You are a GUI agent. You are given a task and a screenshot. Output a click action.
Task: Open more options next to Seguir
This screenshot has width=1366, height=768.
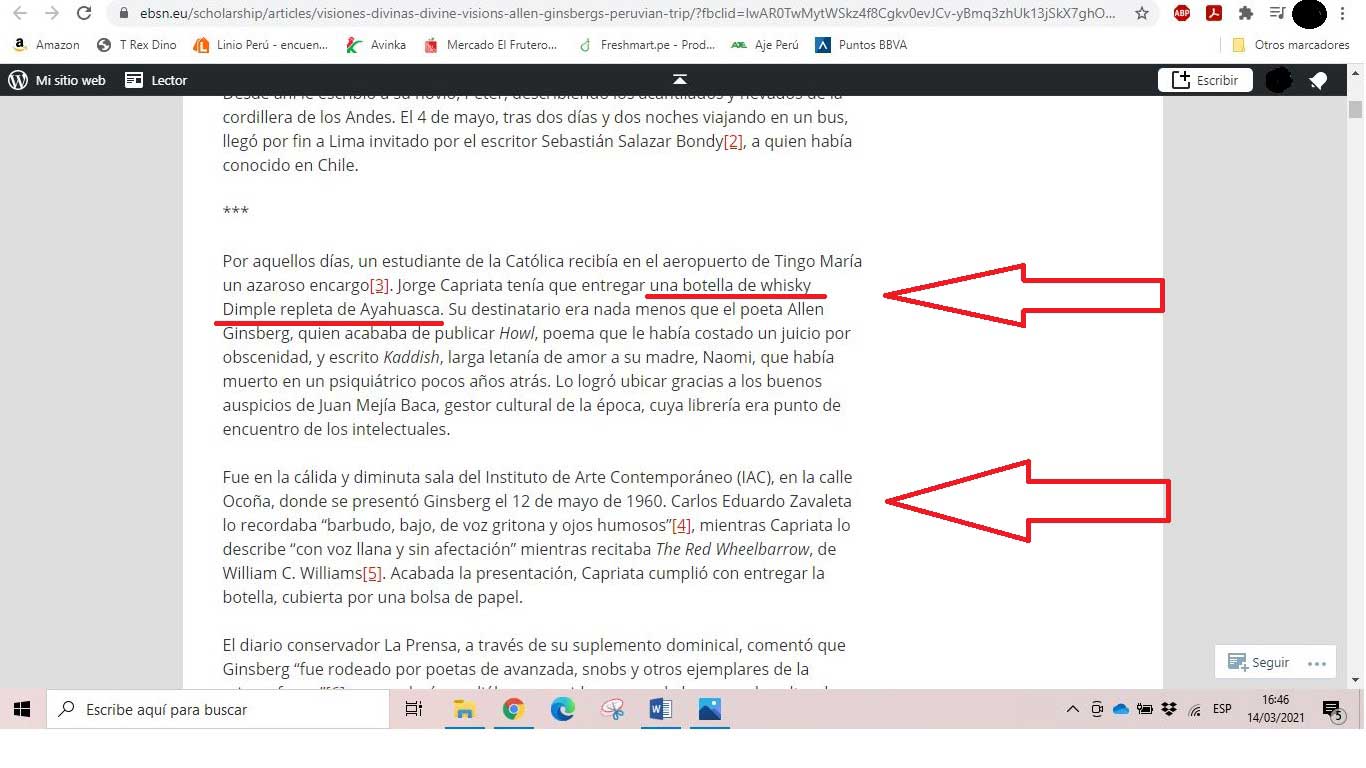point(1316,663)
